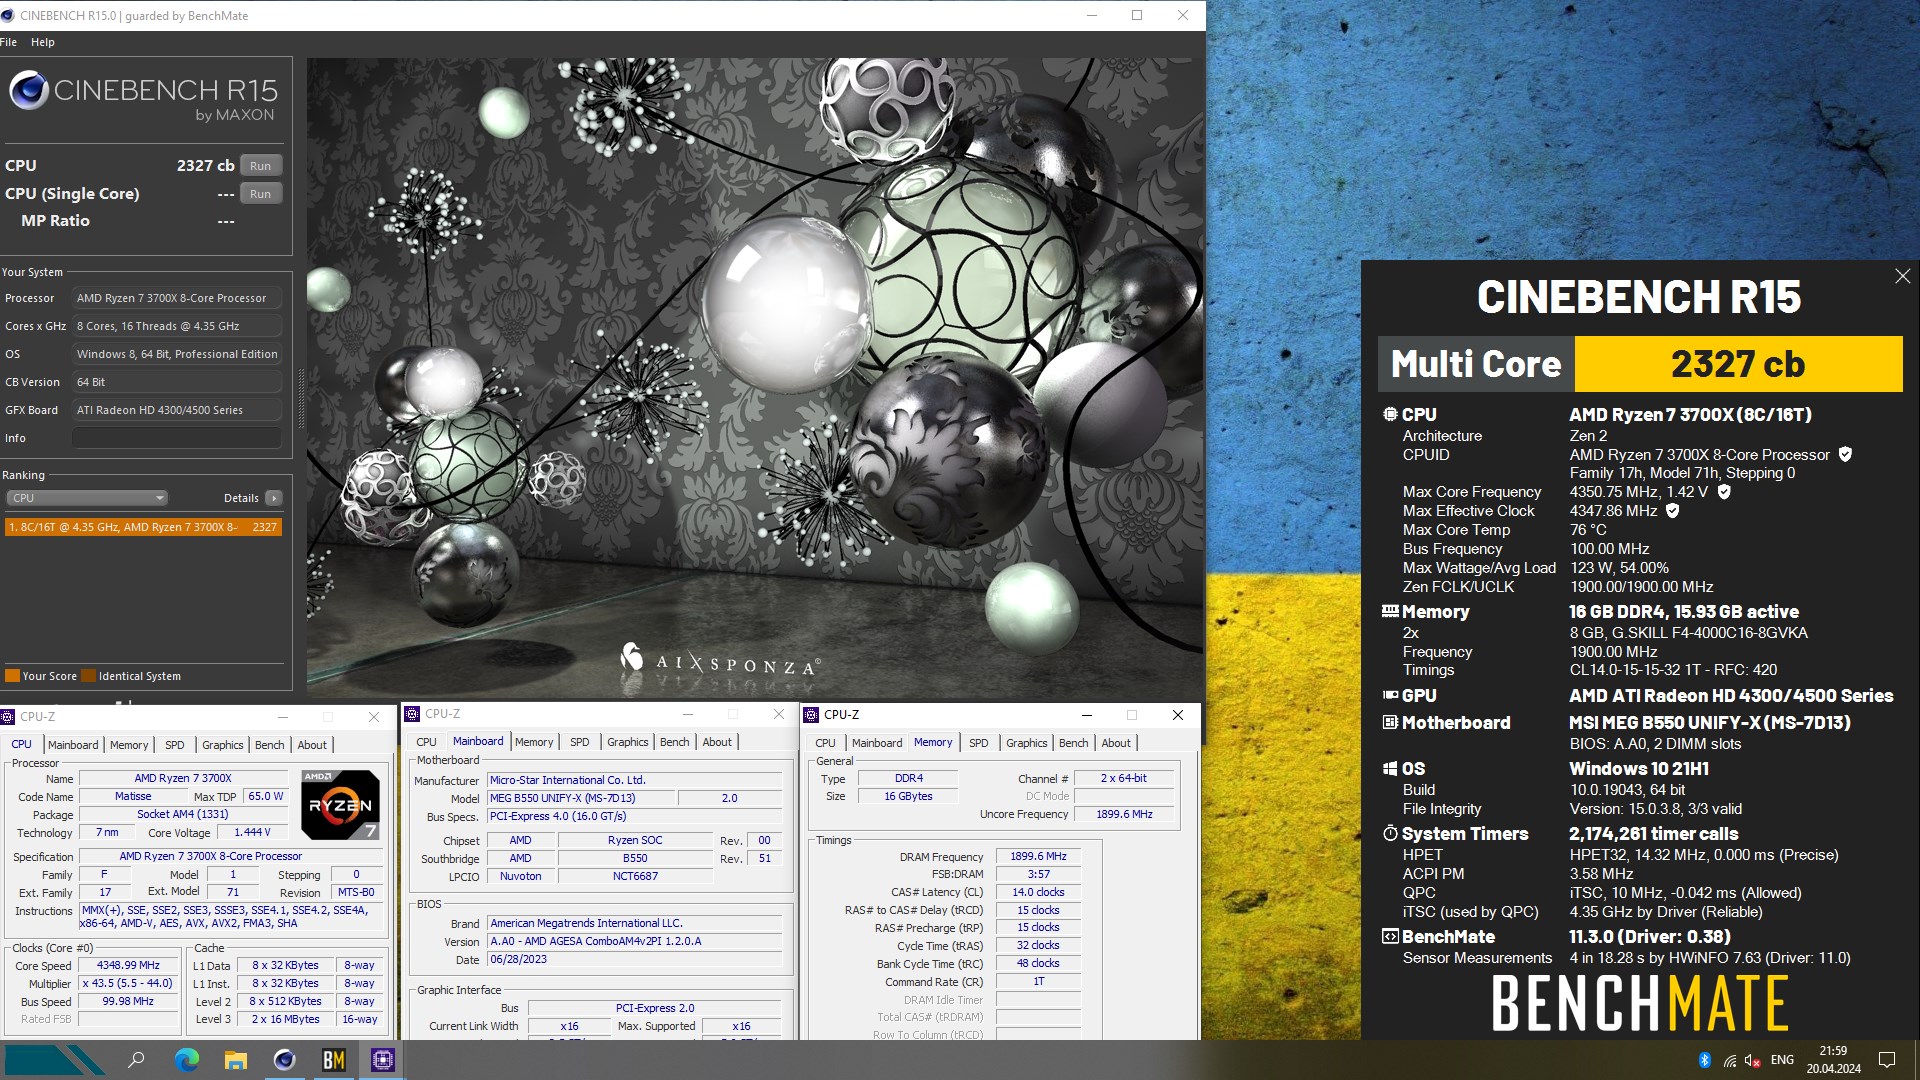
Task: Click the Processor name field in Cinebench
Action: point(177,298)
